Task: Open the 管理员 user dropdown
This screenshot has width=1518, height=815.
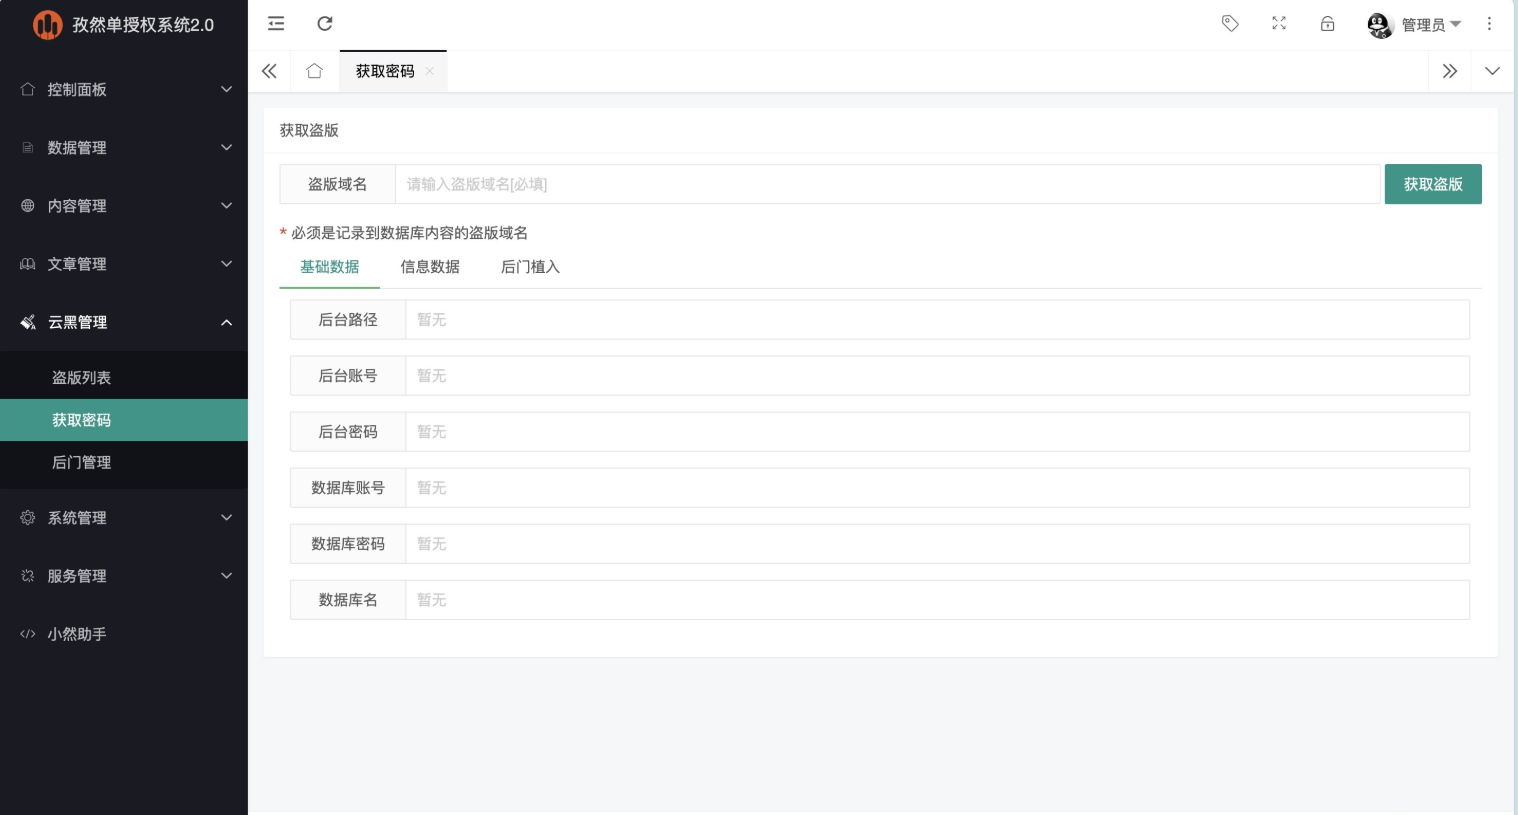Action: tap(1431, 25)
